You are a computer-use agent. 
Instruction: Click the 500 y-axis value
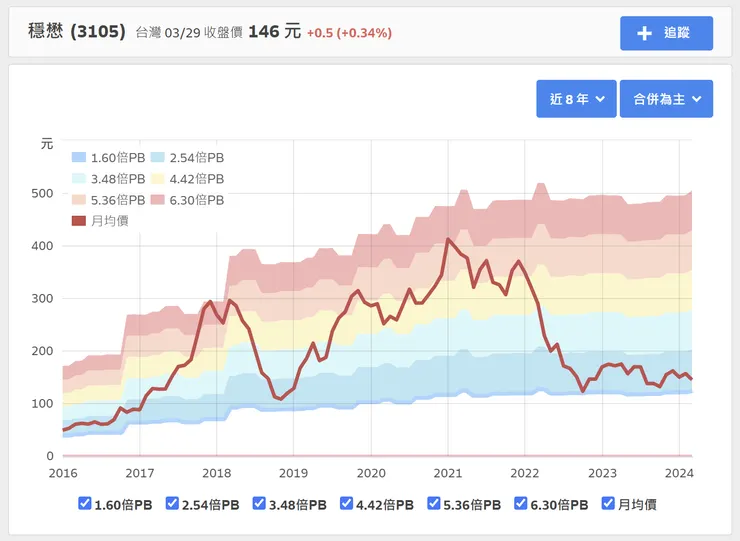pyautogui.click(x=42, y=193)
